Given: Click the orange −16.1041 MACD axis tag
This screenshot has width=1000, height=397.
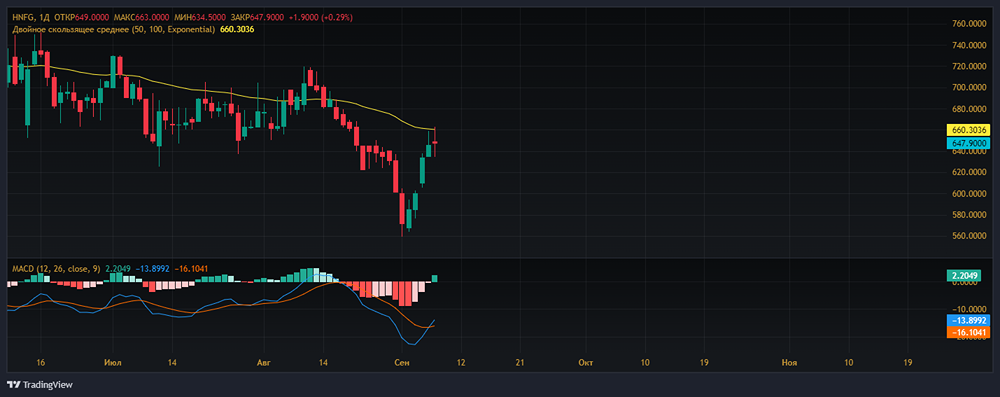Looking at the screenshot, I should (969, 332).
